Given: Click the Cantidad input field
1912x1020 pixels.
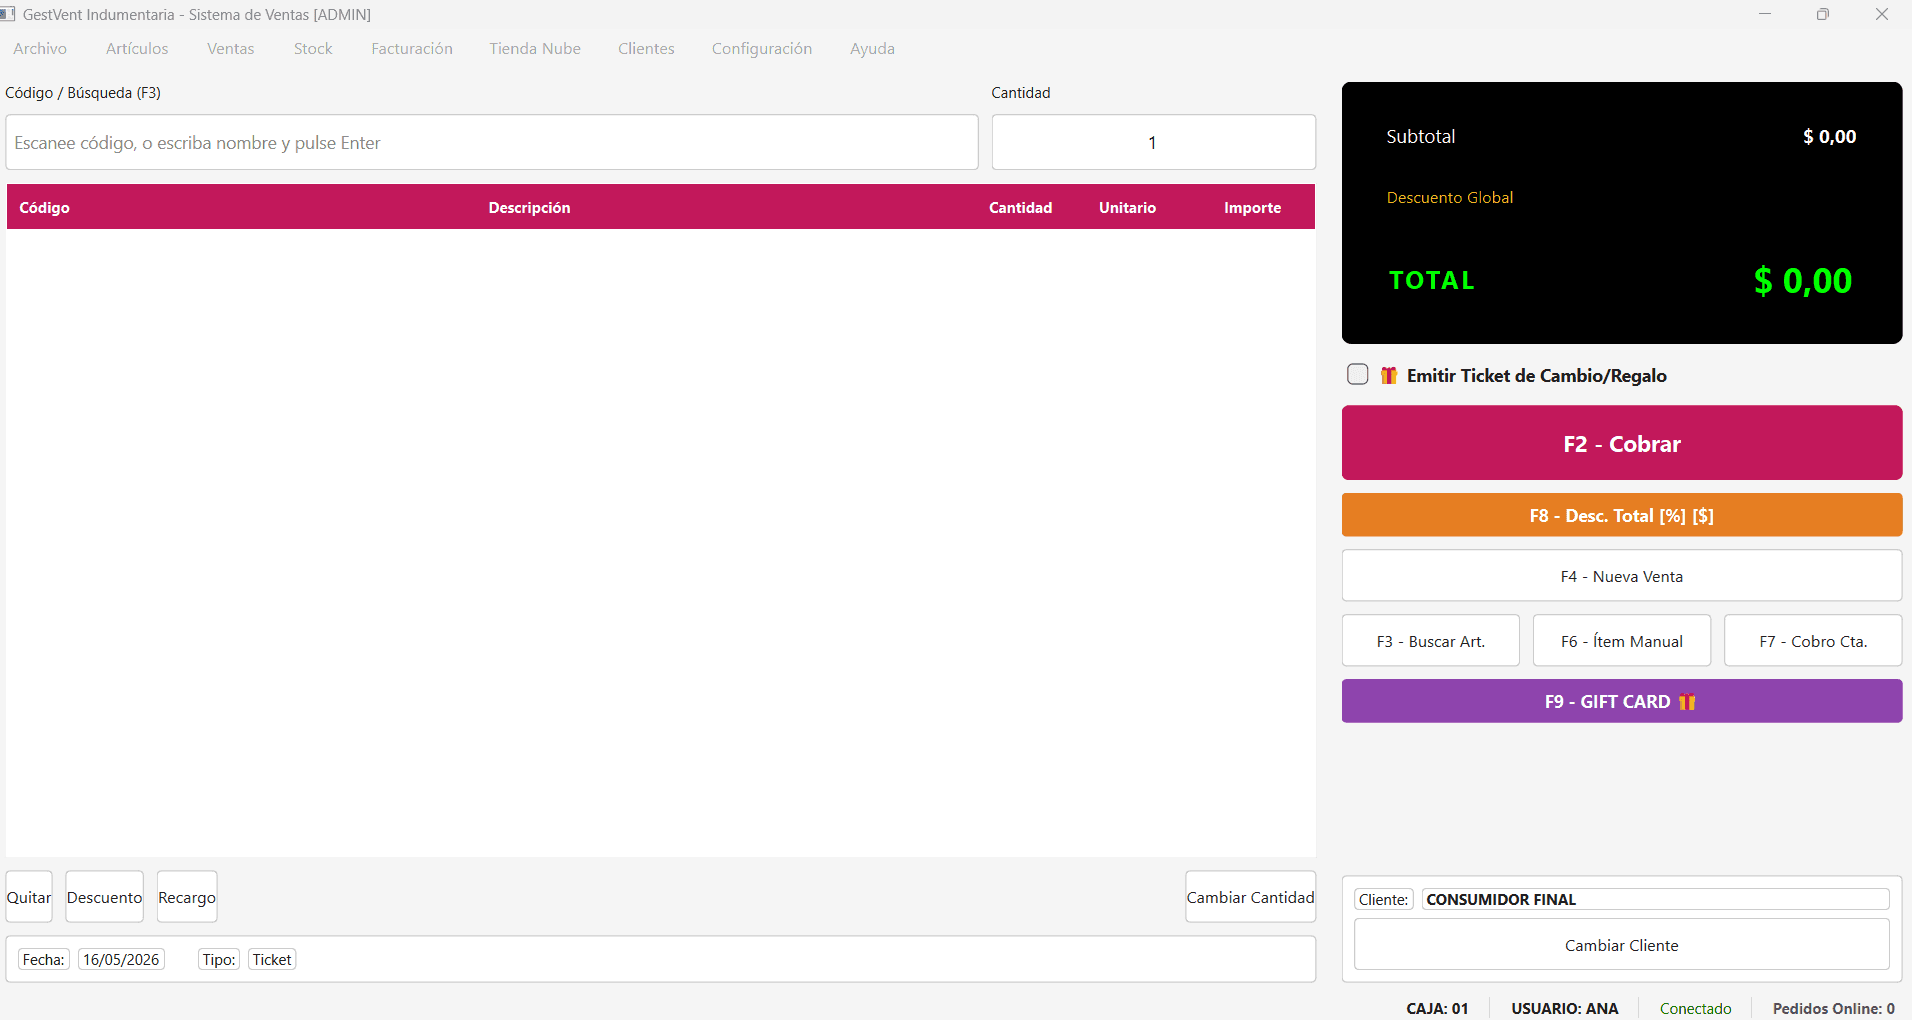Looking at the screenshot, I should tap(1154, 142).
